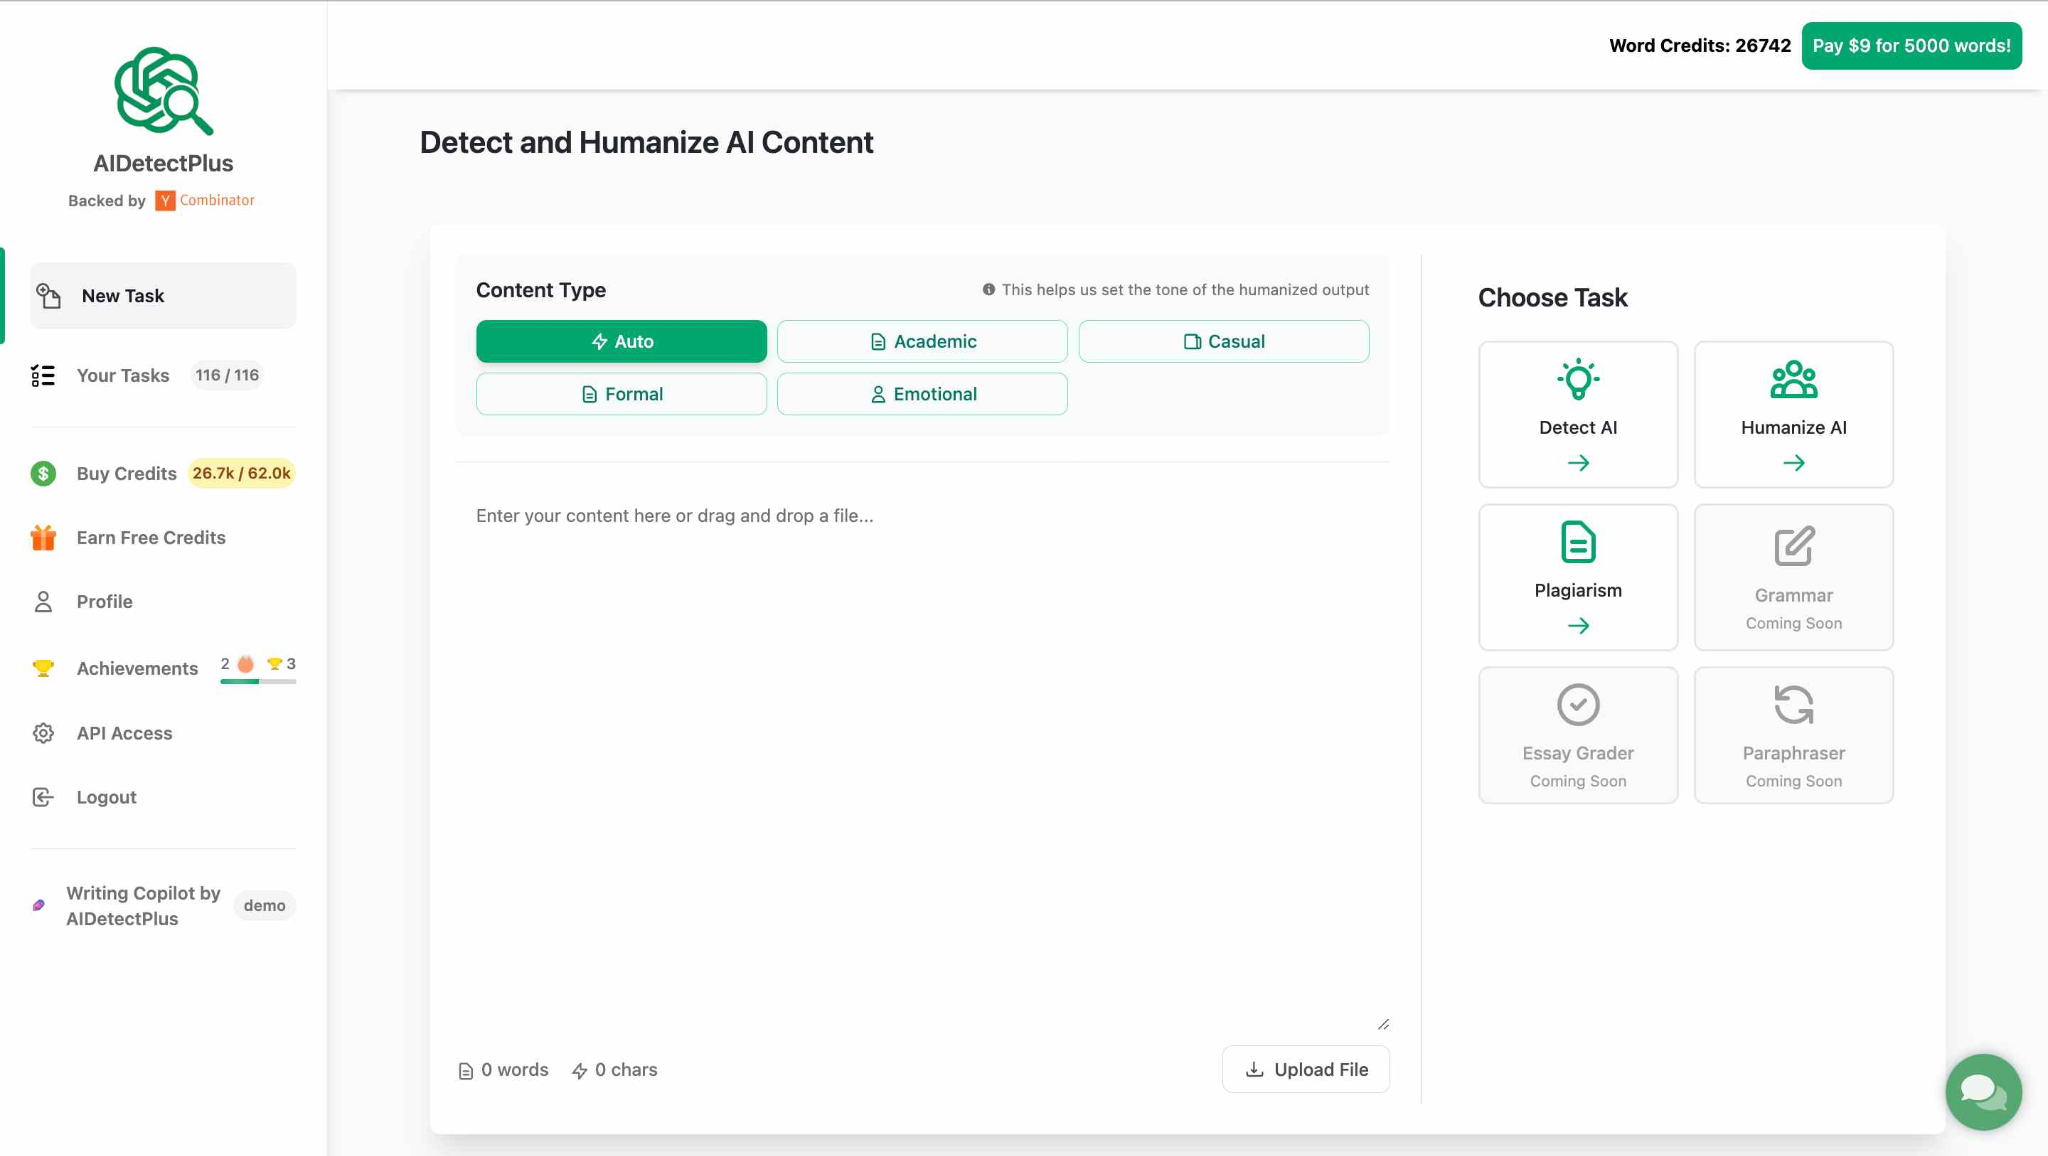
Task: Switch content type to Casual
Action: point(1223,341)
